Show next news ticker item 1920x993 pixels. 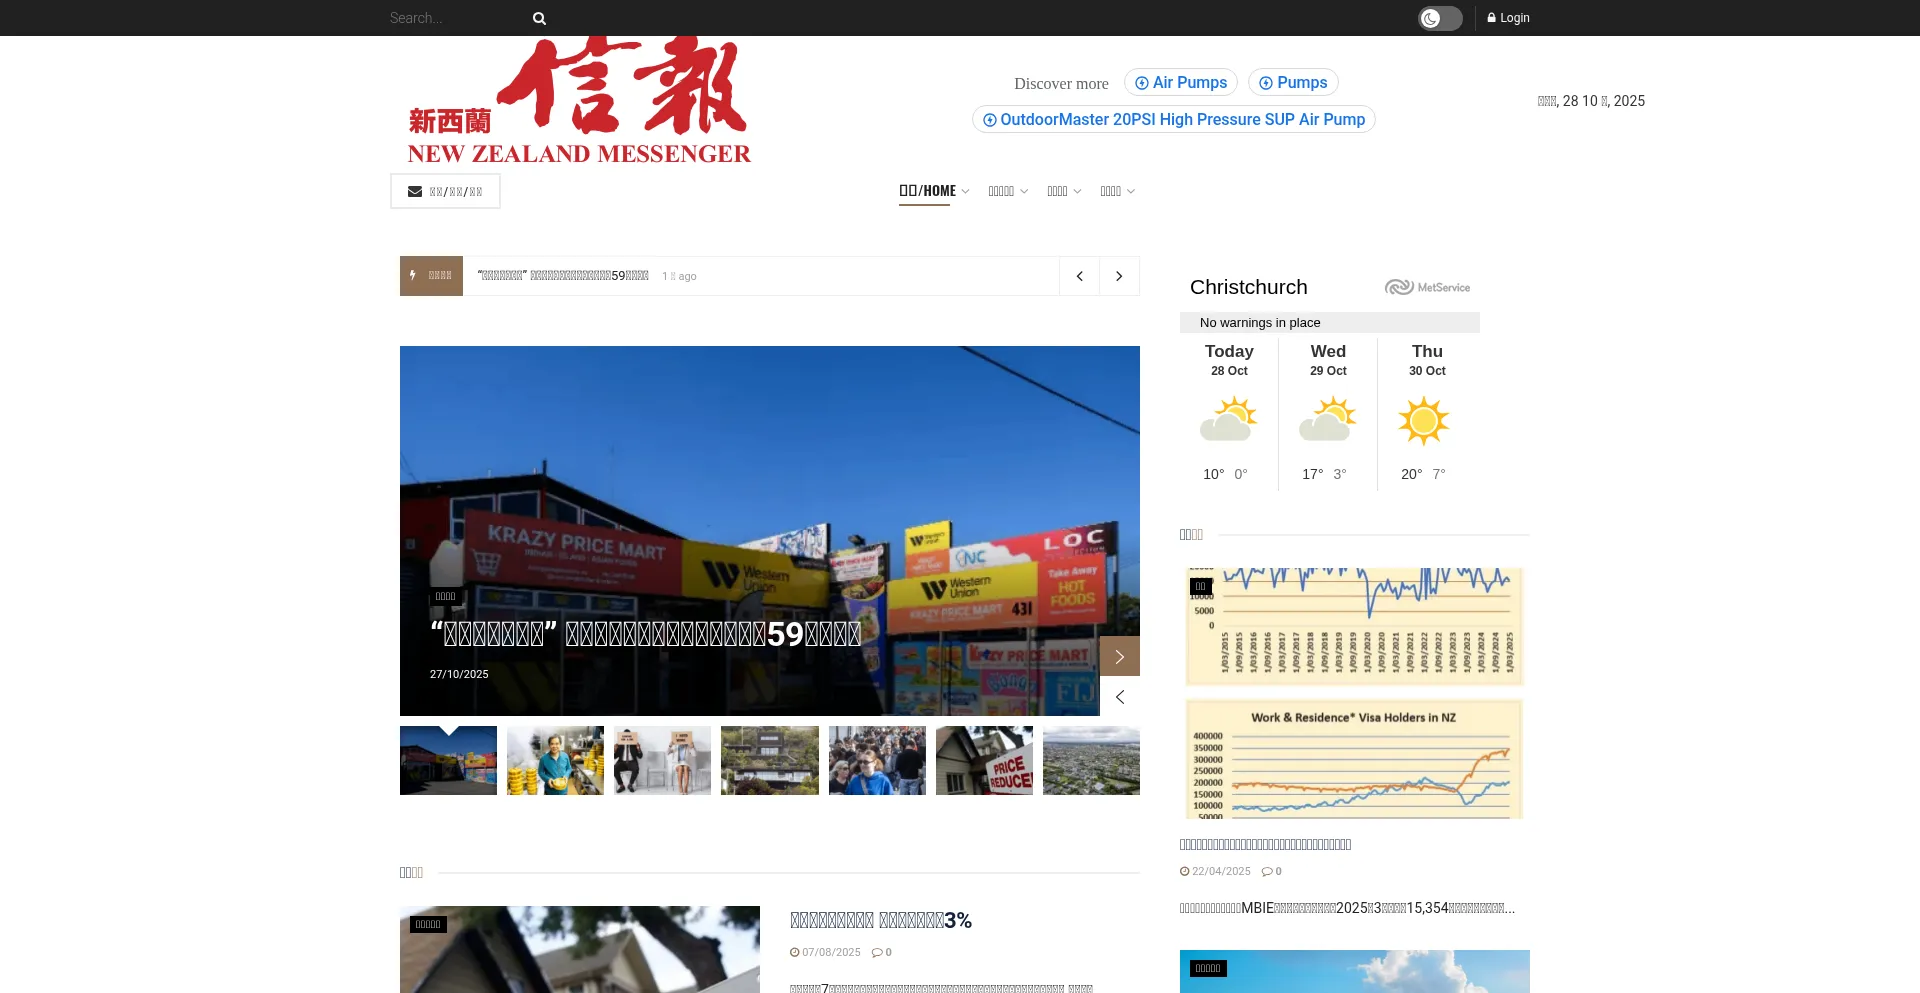tap(1120, 276)
